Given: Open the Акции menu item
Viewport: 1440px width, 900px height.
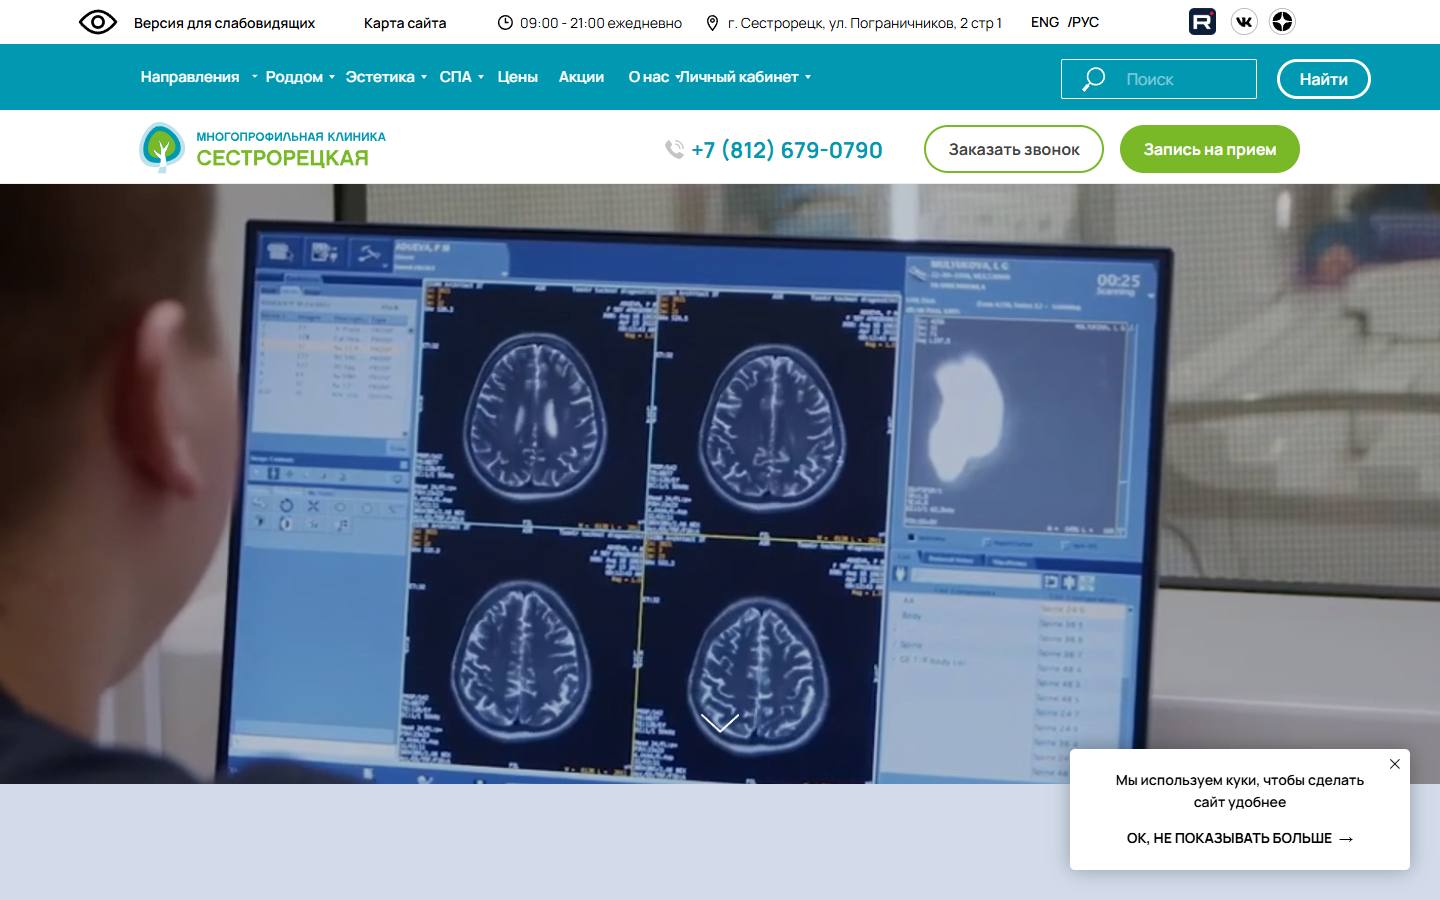Looking at the screenshot, I should pos(581,77).
